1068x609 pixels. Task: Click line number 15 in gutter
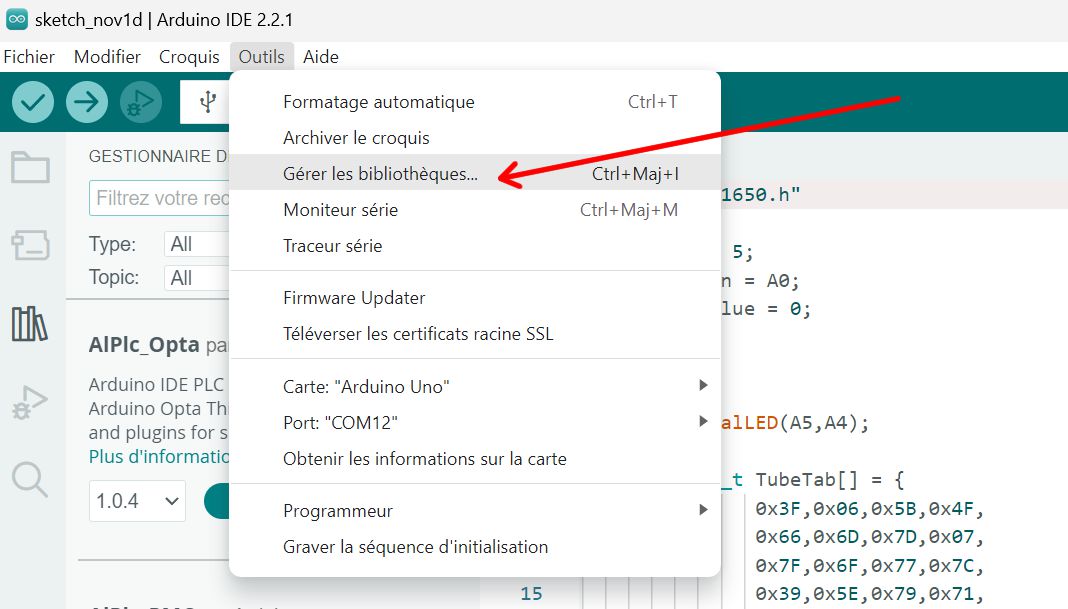[x=531, y=593]
